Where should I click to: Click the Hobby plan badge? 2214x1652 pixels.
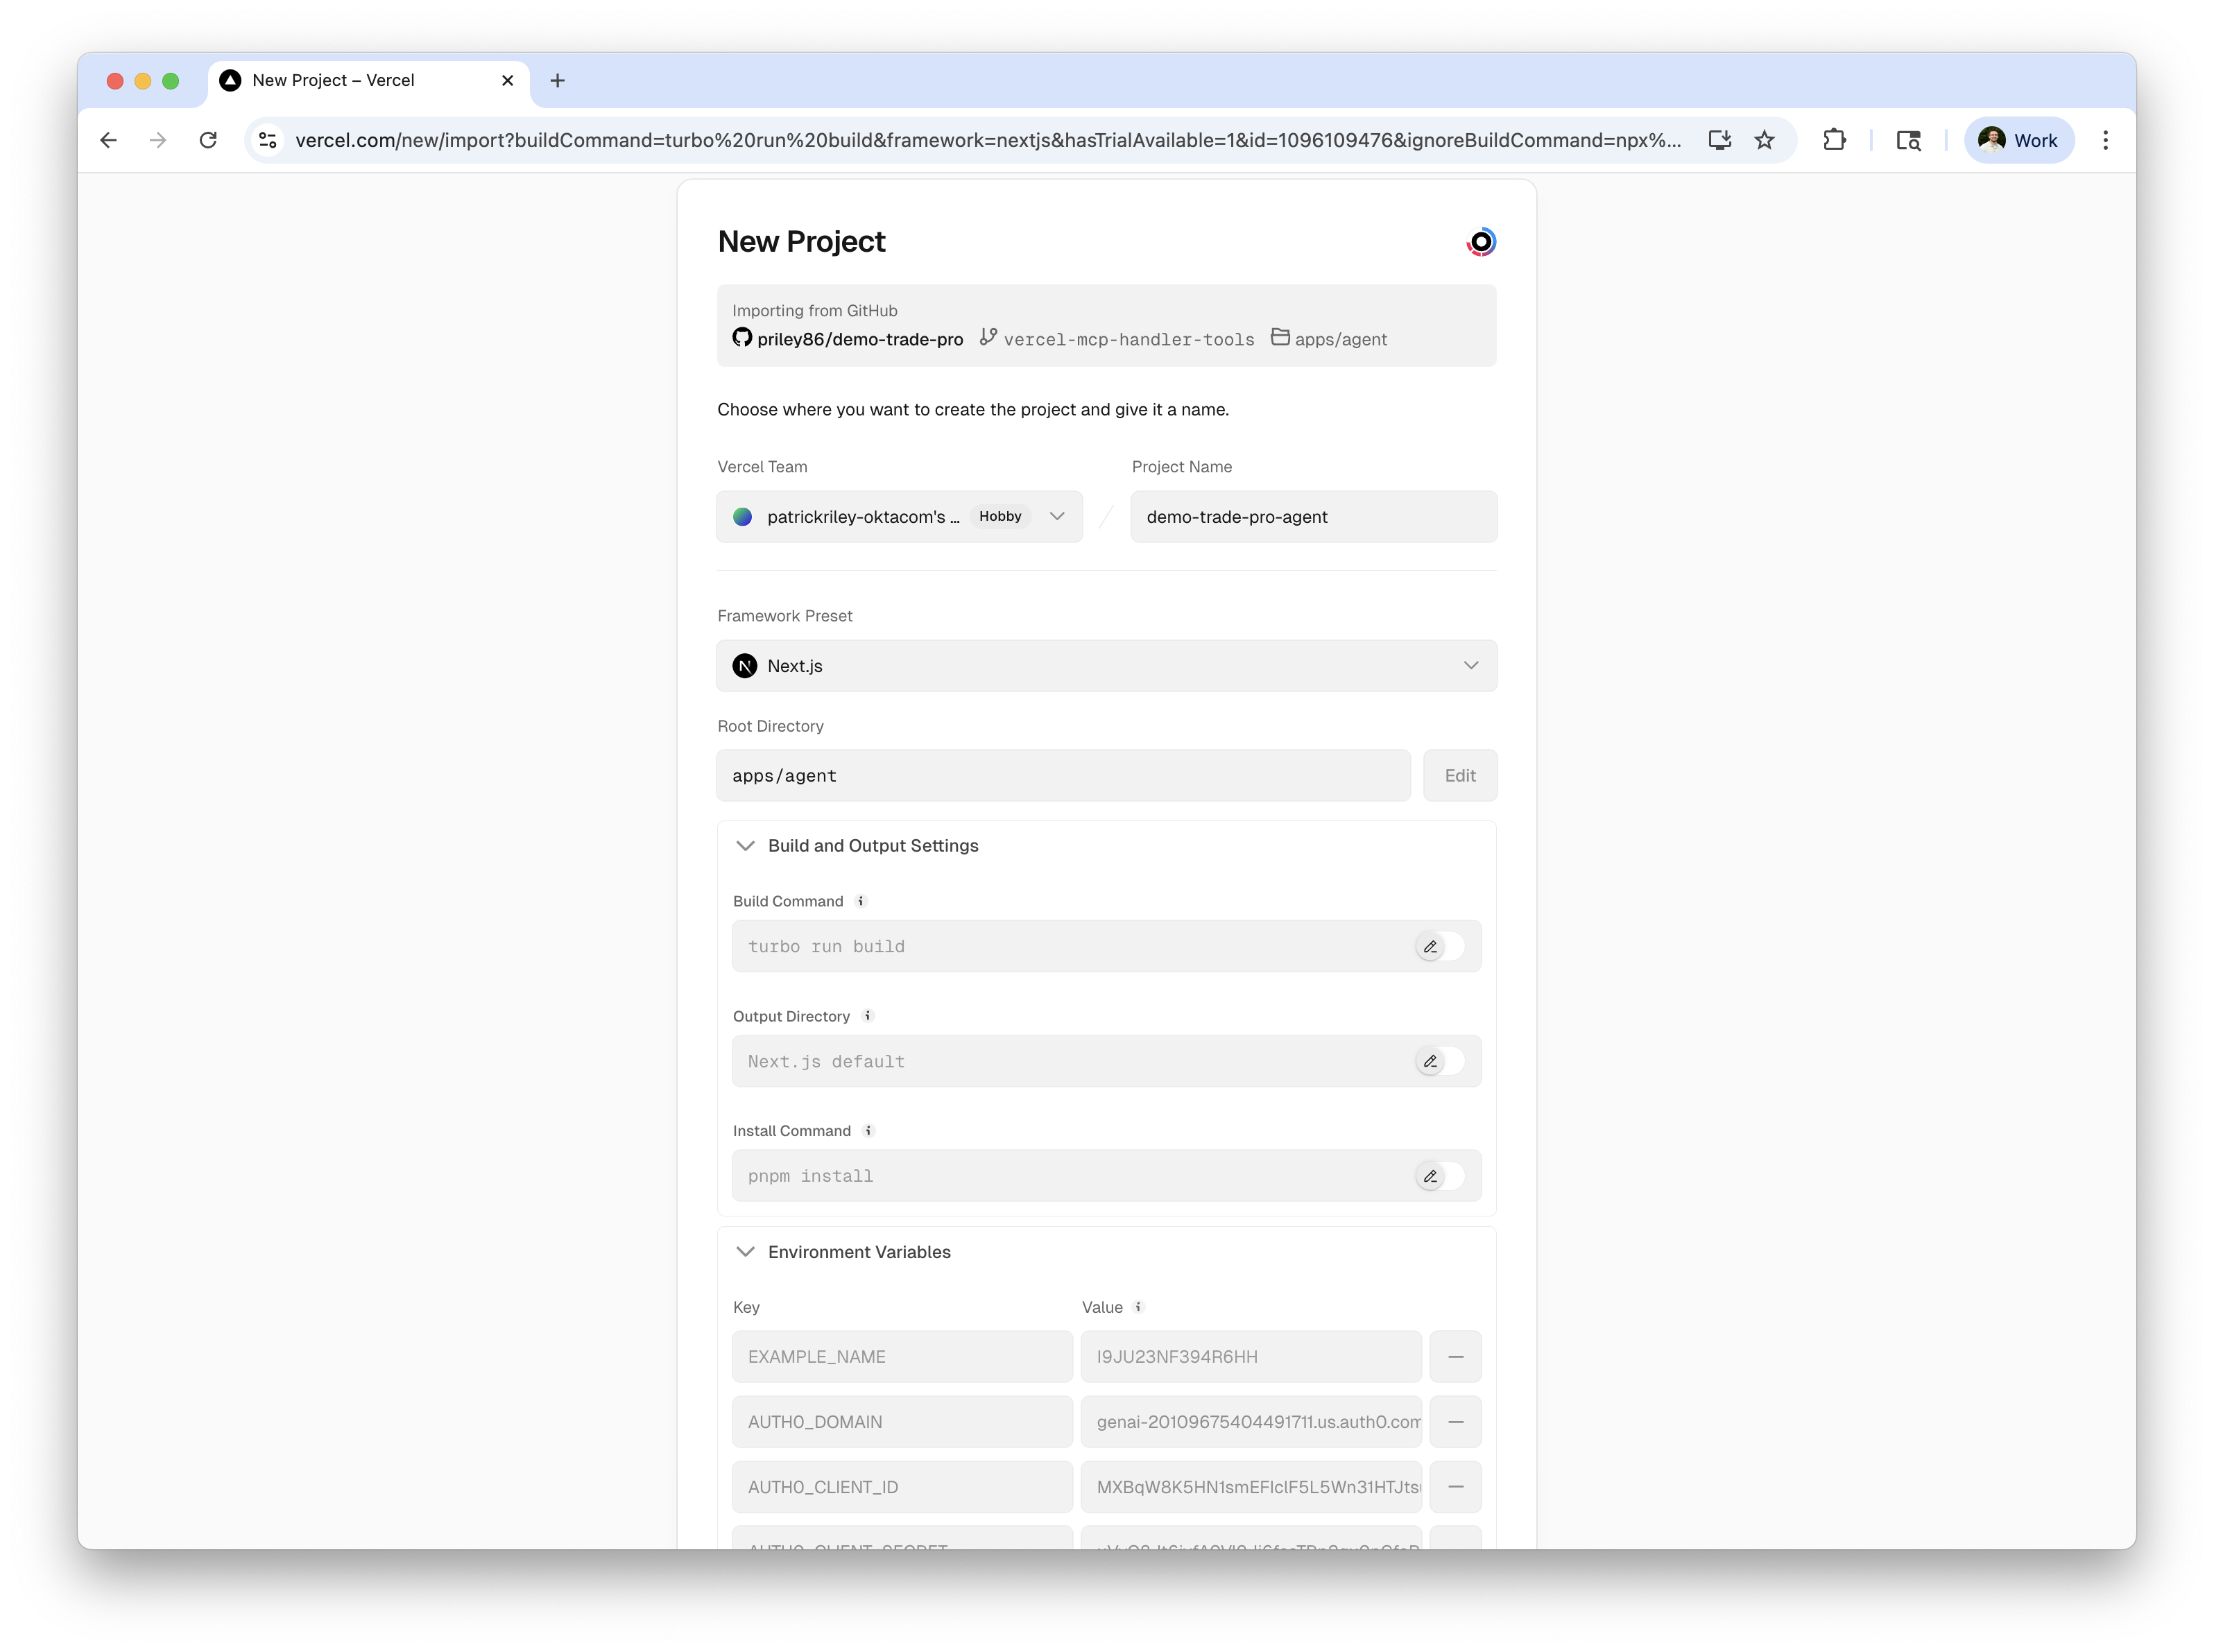[x=1000, y=516]
